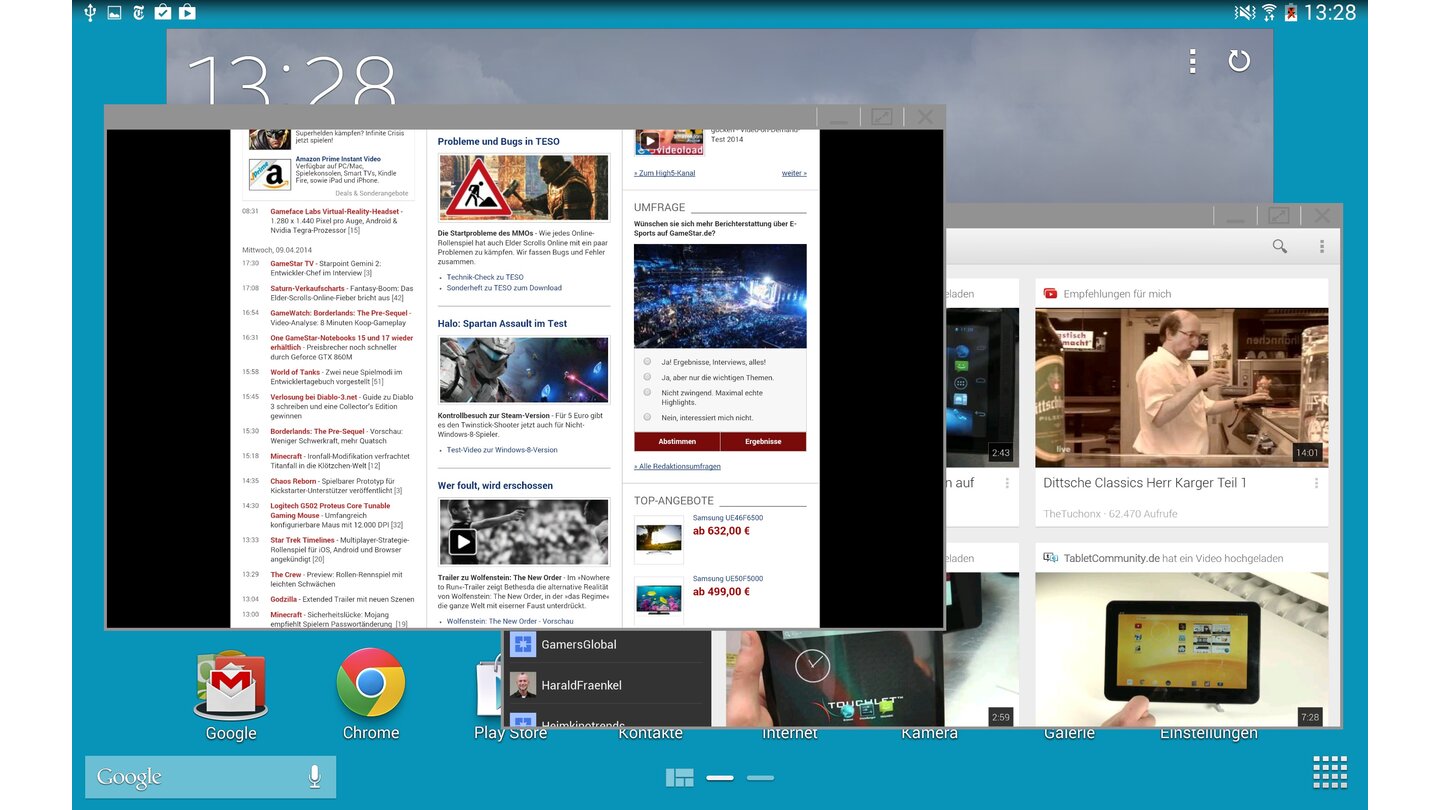The image size is (1440, 810).
Task: Open 'Saturn-Verkaufscharts' news item
Action: point(341,293)
